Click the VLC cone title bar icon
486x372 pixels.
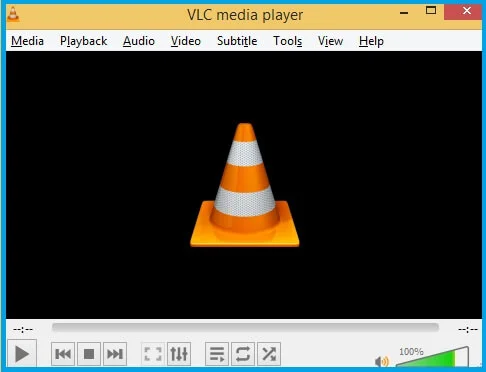pyautogui.click(x=13, y=14)
